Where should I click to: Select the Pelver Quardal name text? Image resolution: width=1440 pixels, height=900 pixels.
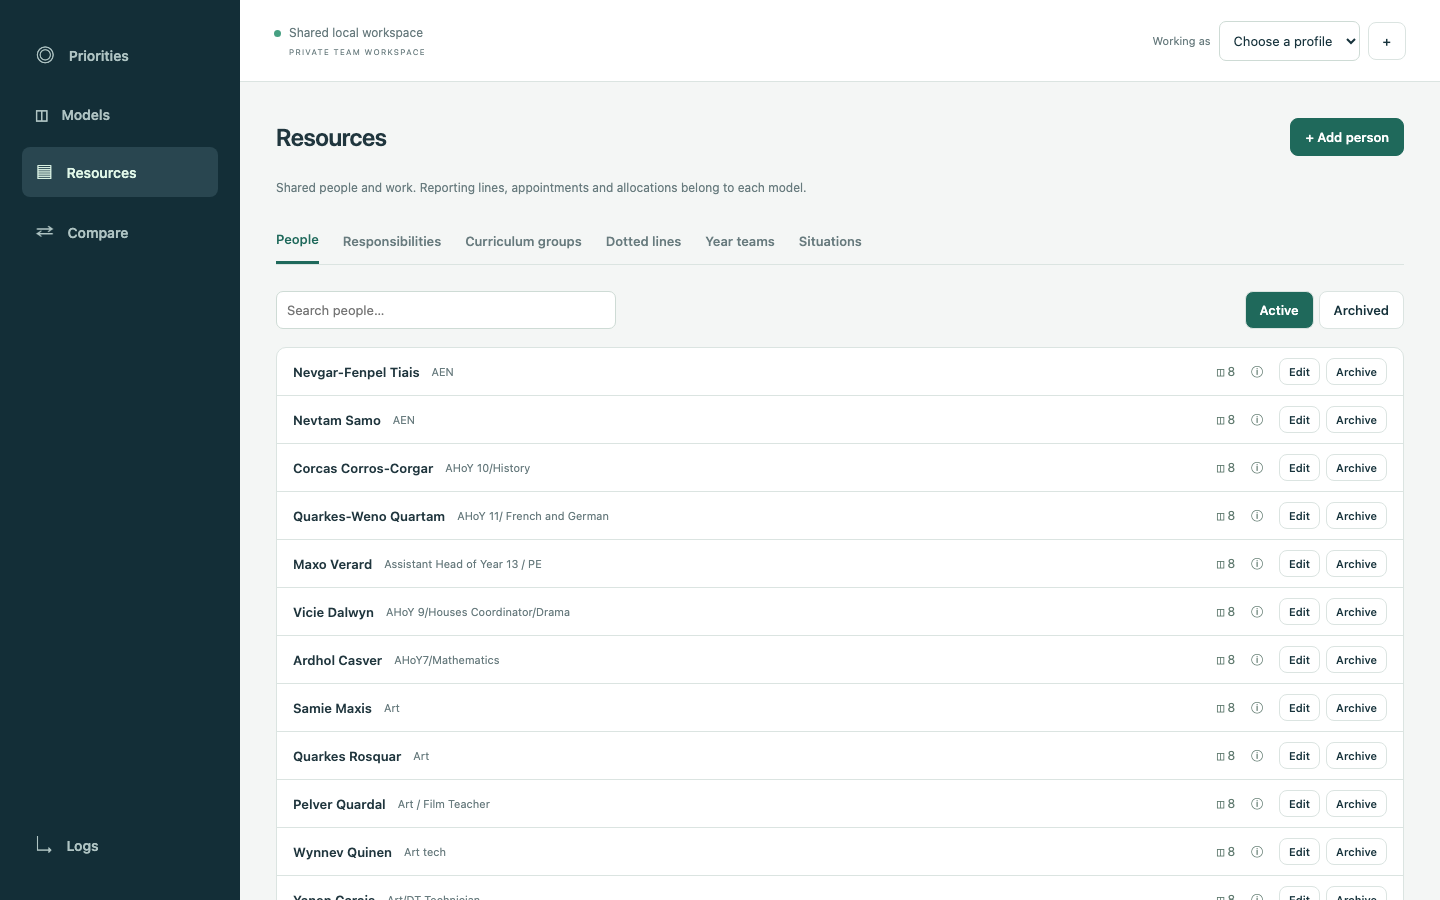339,804
